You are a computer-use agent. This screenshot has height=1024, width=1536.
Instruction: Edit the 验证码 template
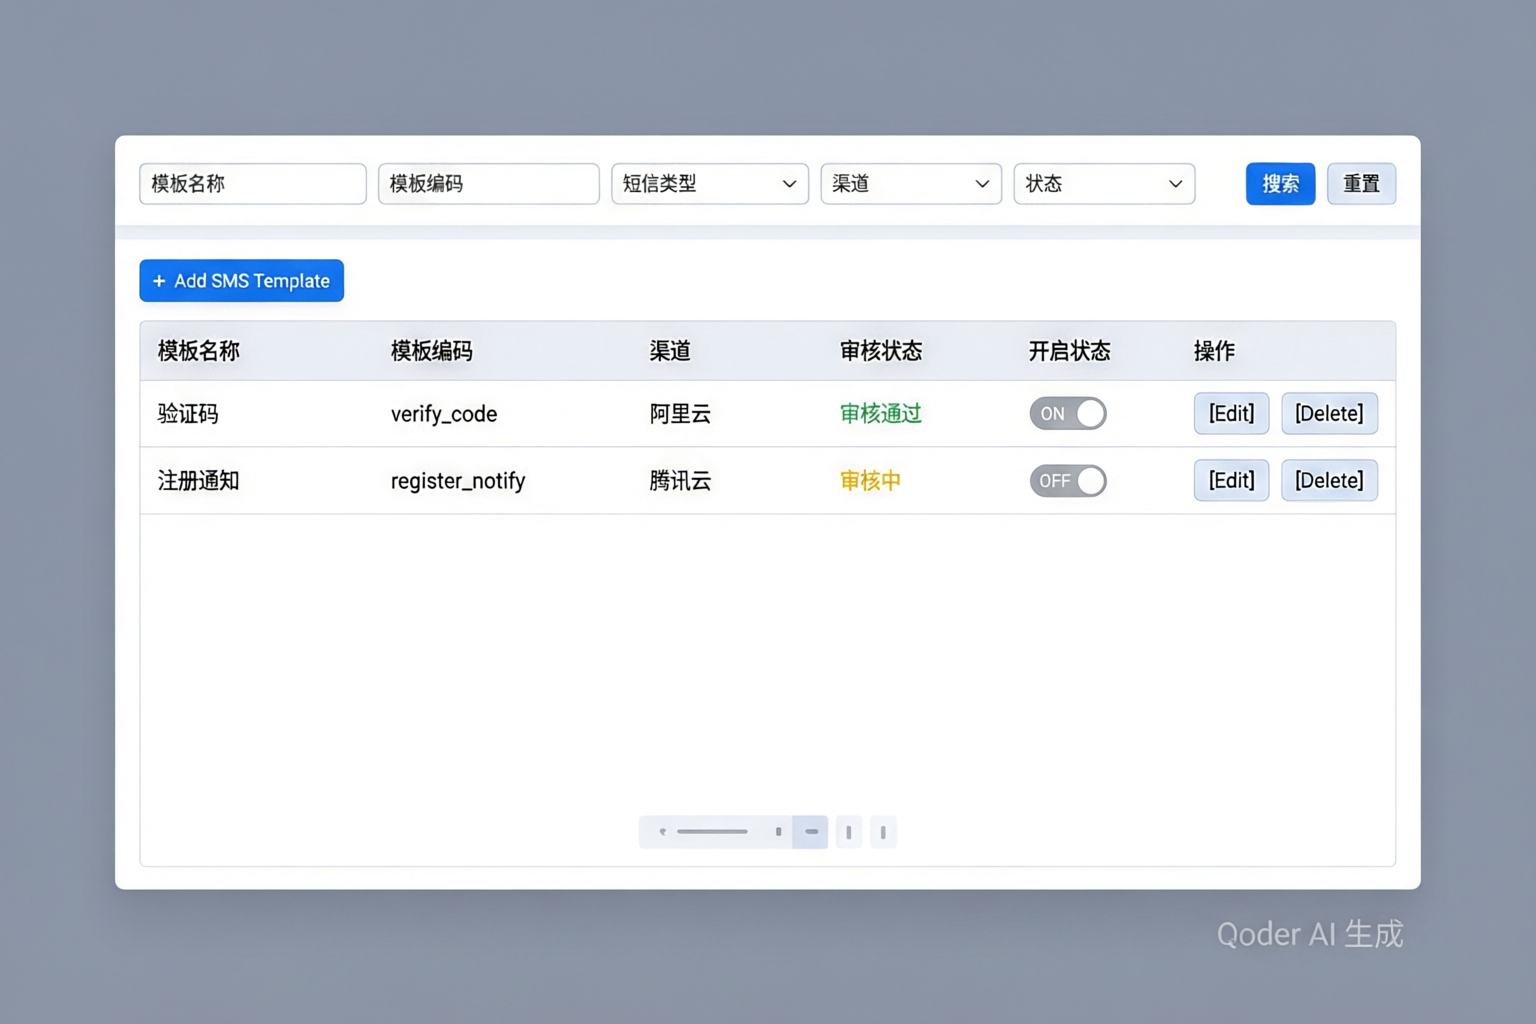[1231, 414]
